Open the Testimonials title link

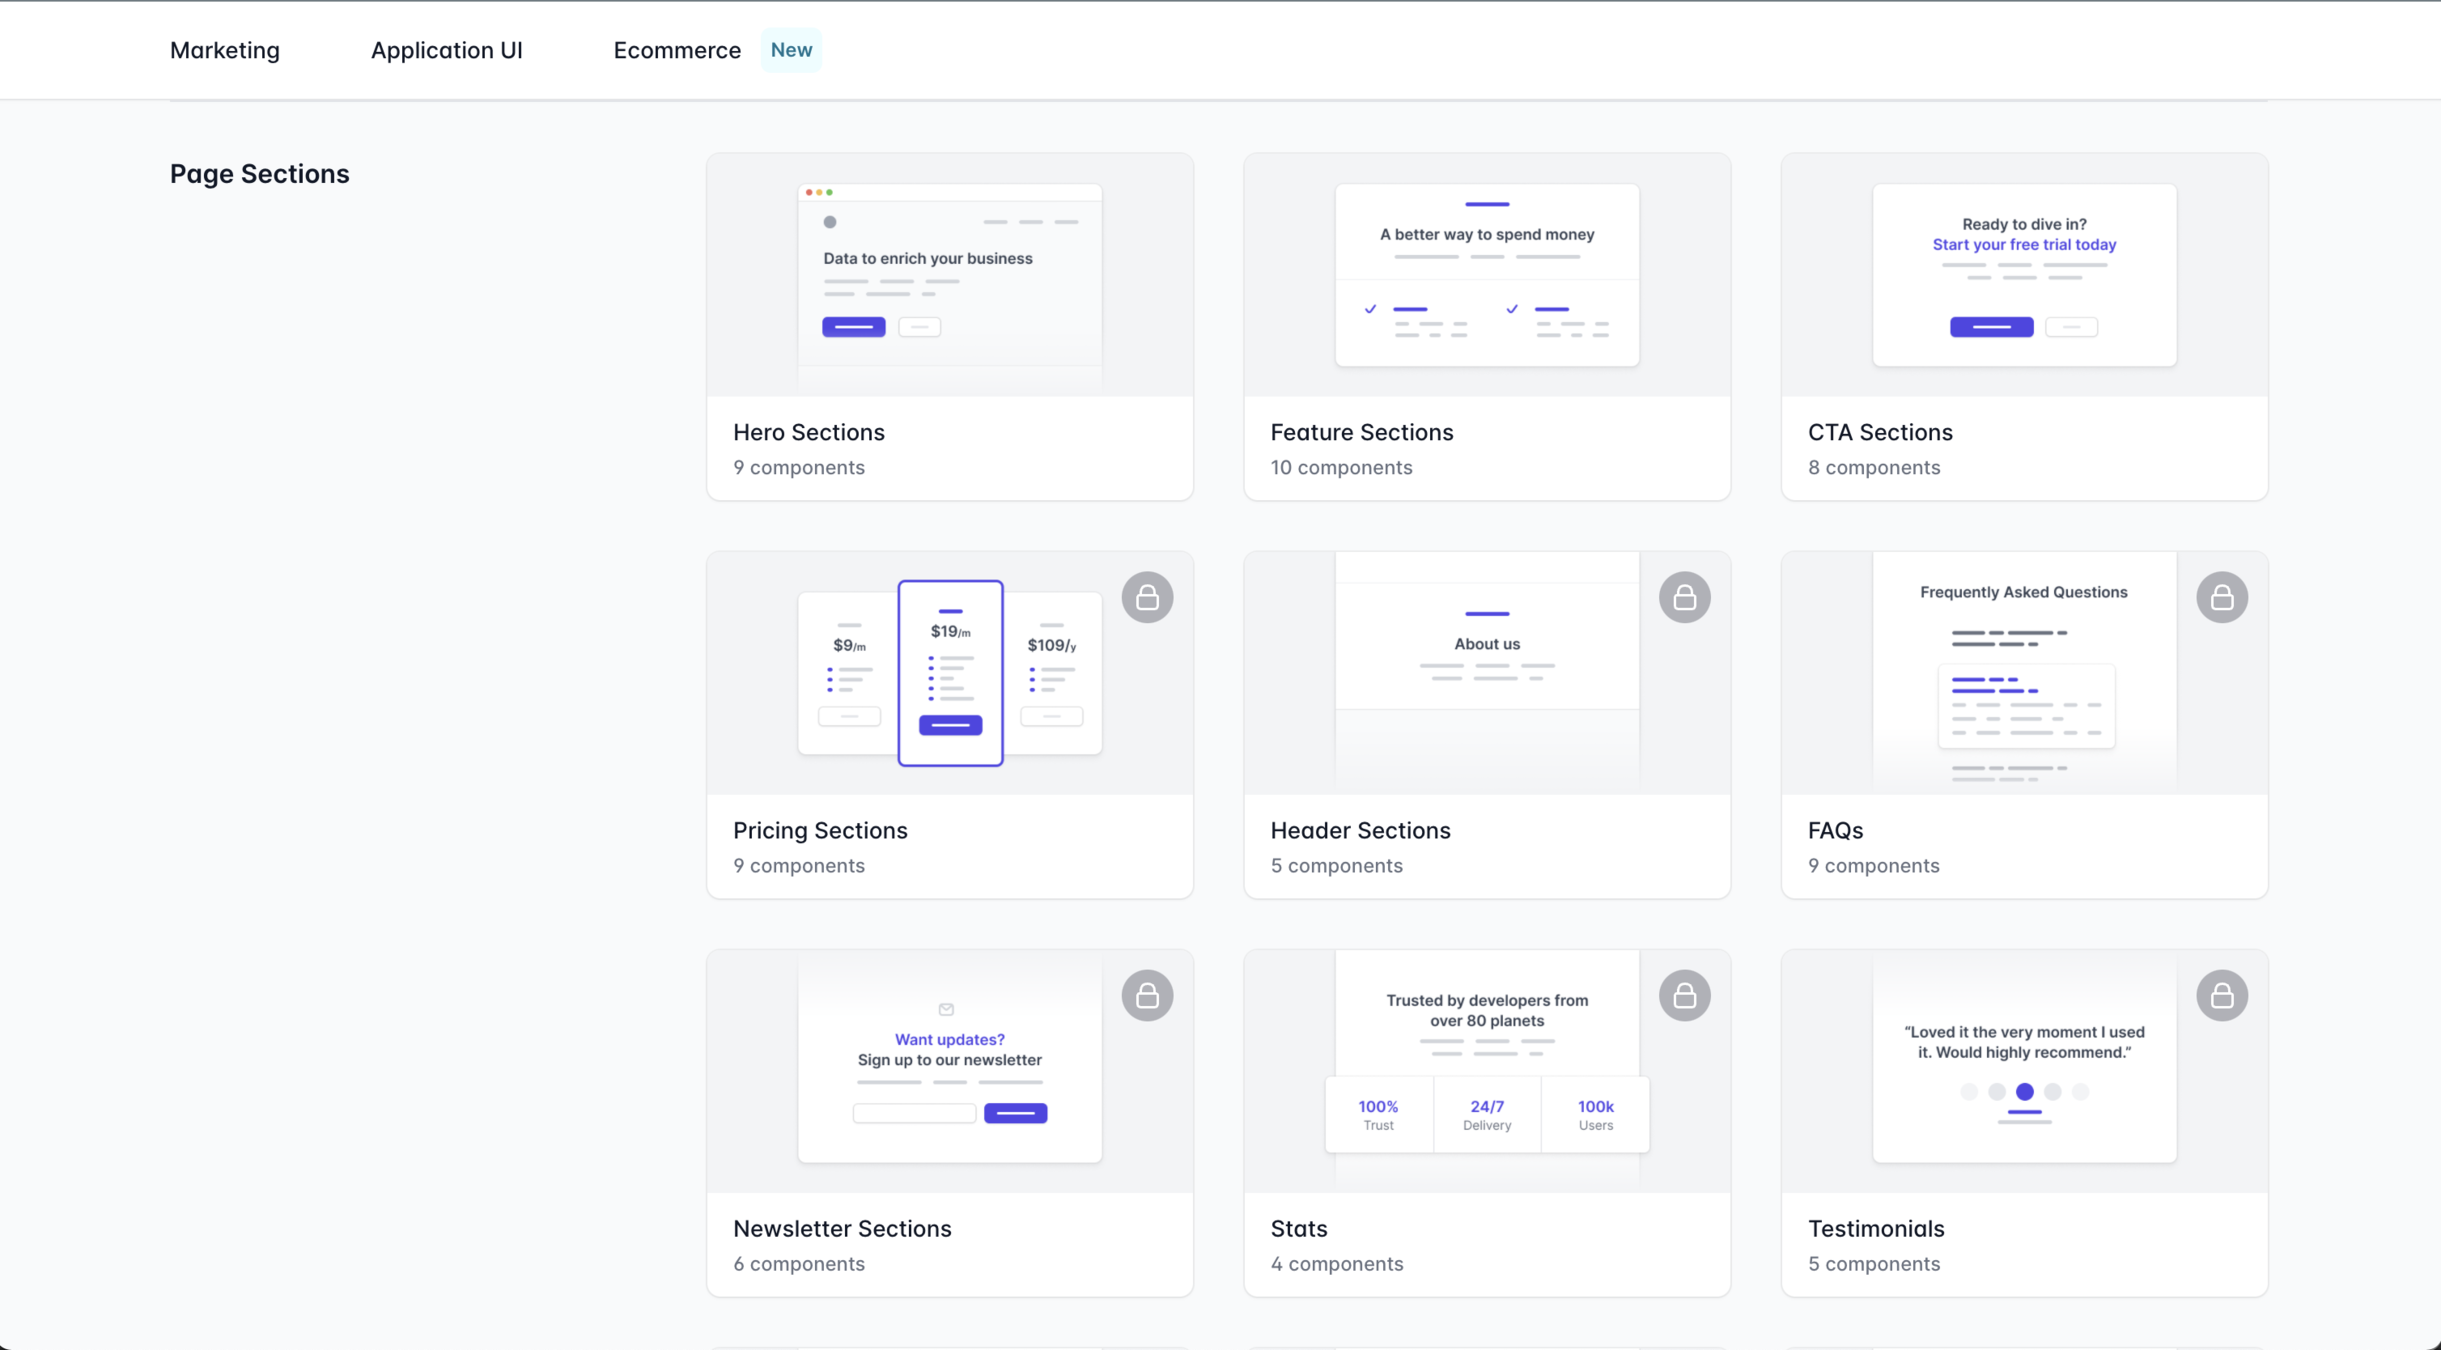click(1875, 1228)
